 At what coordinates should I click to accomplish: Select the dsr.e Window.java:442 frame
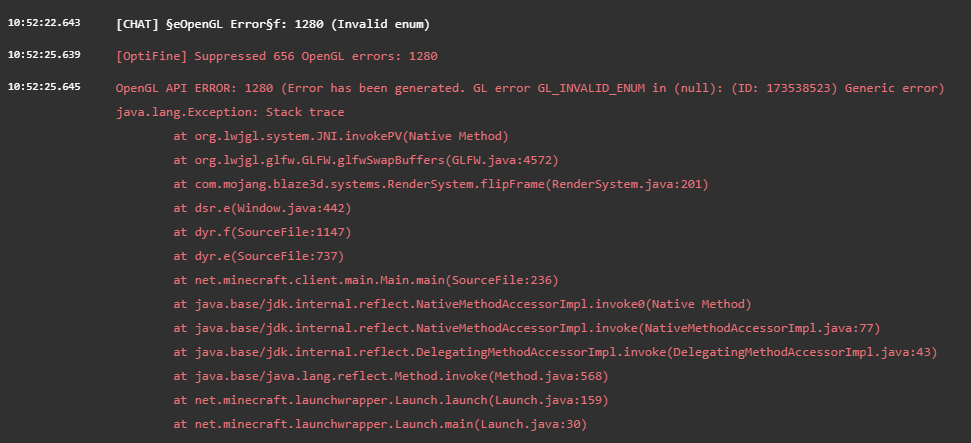click(x=262, y=208)
